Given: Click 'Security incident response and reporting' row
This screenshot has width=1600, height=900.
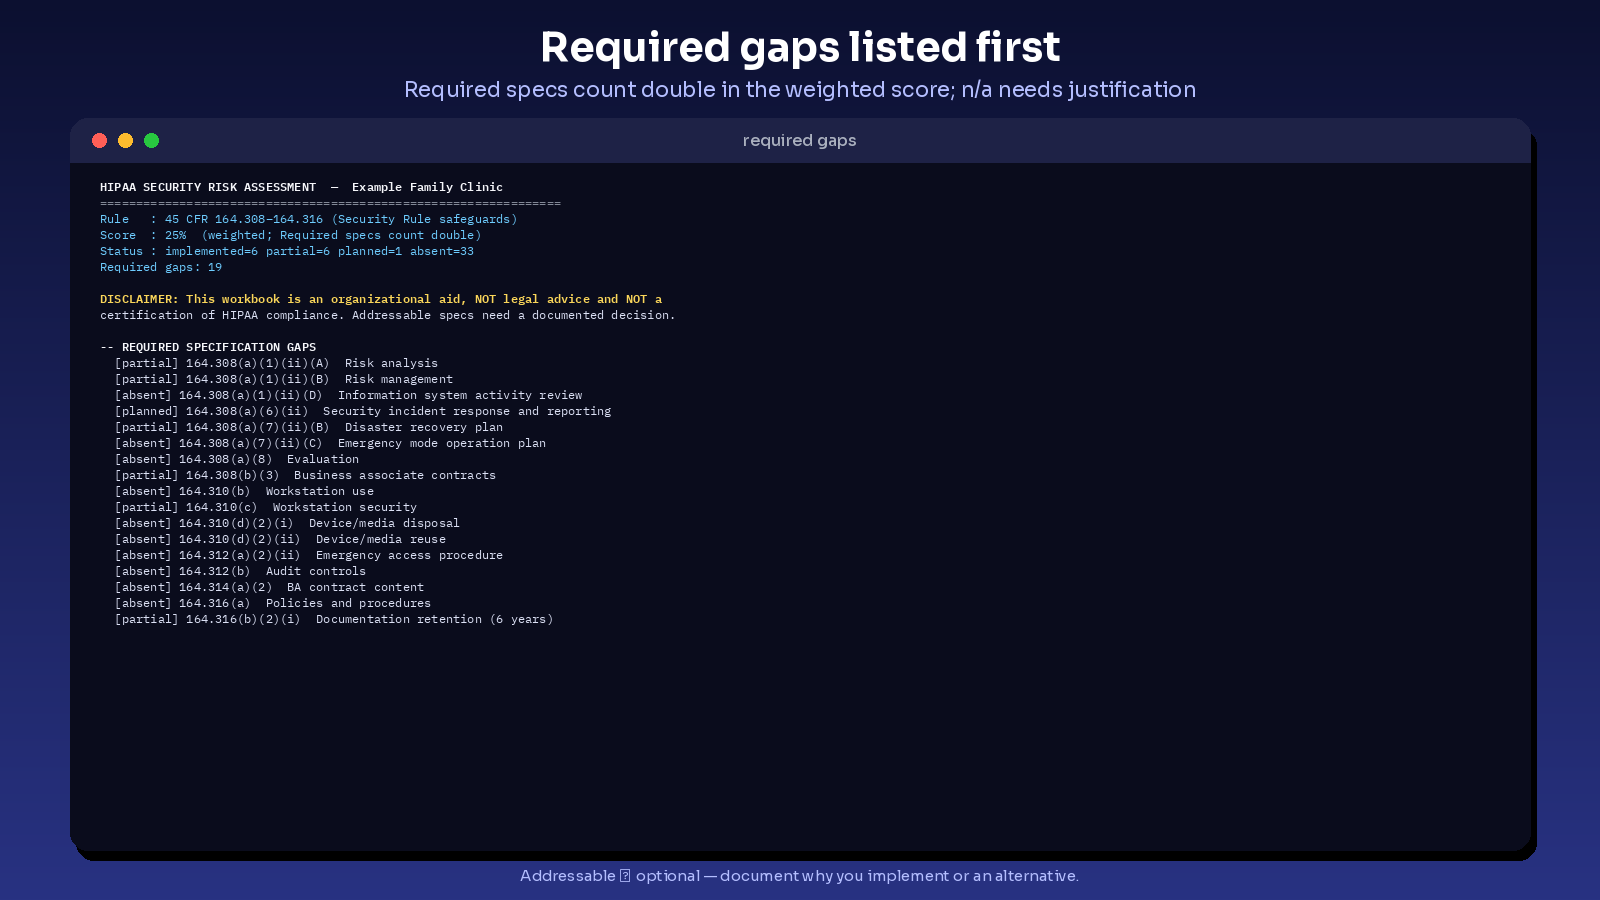Looking at the screenshot, I should point(363,411).
